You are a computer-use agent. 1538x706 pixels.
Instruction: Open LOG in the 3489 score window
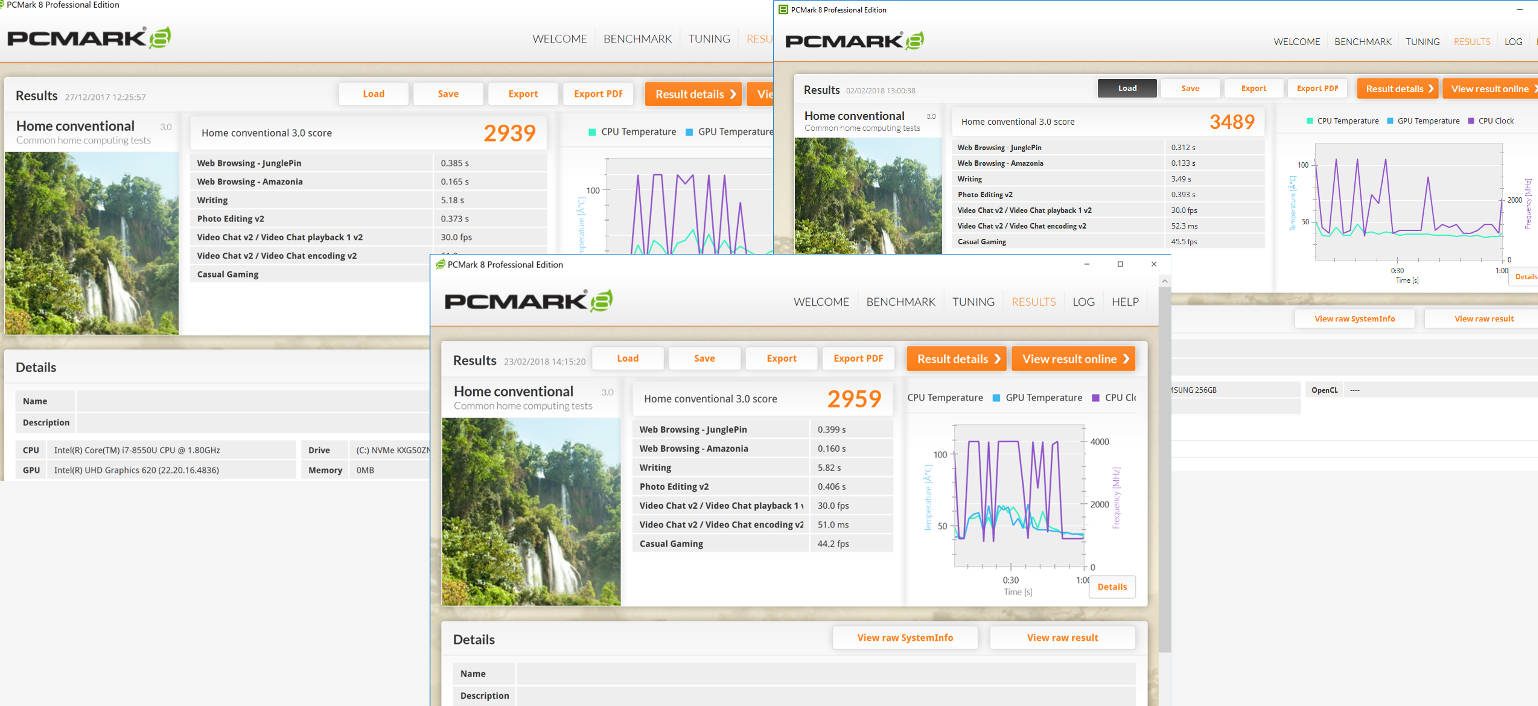[1513, 42]
